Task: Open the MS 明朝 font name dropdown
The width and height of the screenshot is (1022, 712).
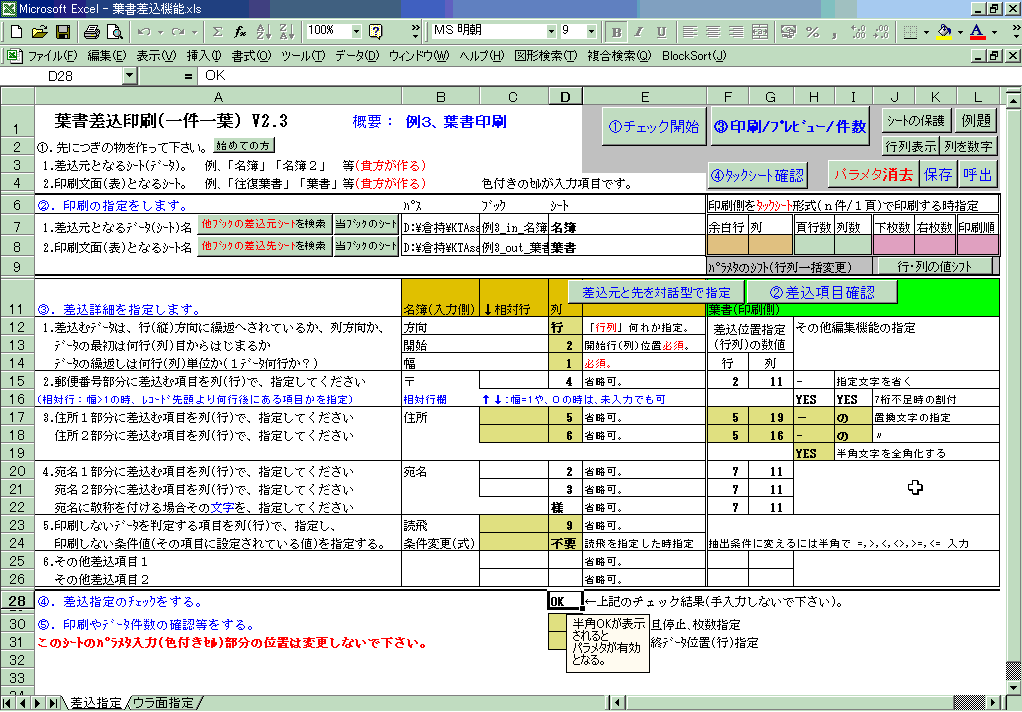Action: point(551,31)
